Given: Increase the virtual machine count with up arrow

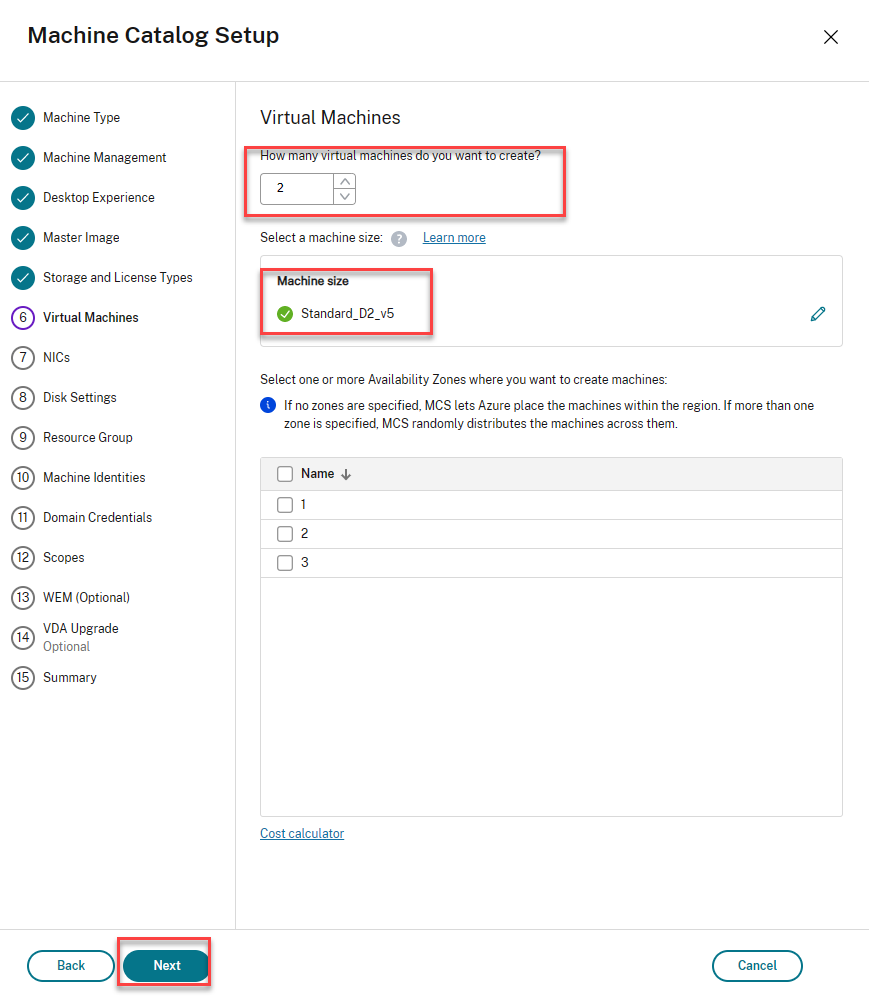Looking at the screenshot, I should [345, 182].
